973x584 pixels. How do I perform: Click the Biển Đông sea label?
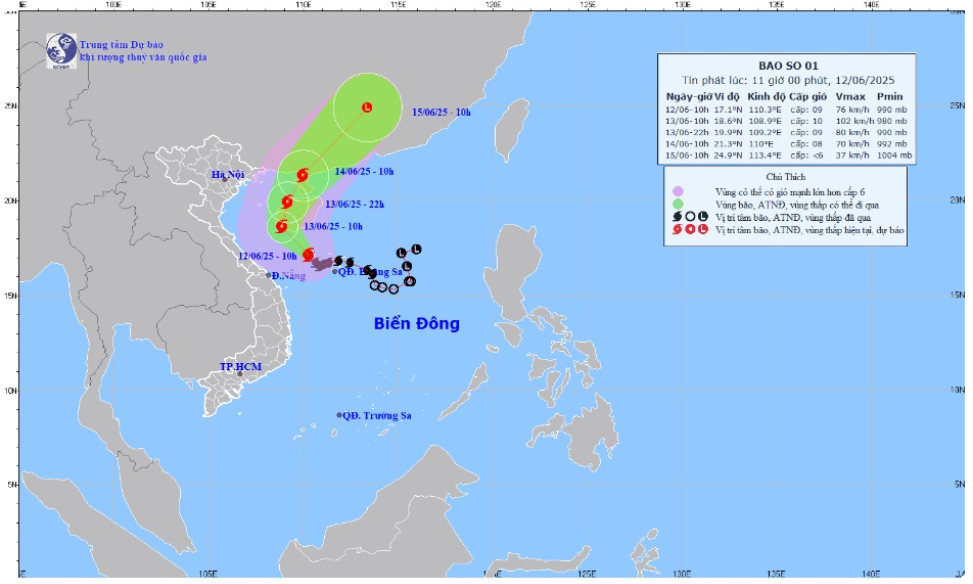pyautogui.click(x=417, y=324)
